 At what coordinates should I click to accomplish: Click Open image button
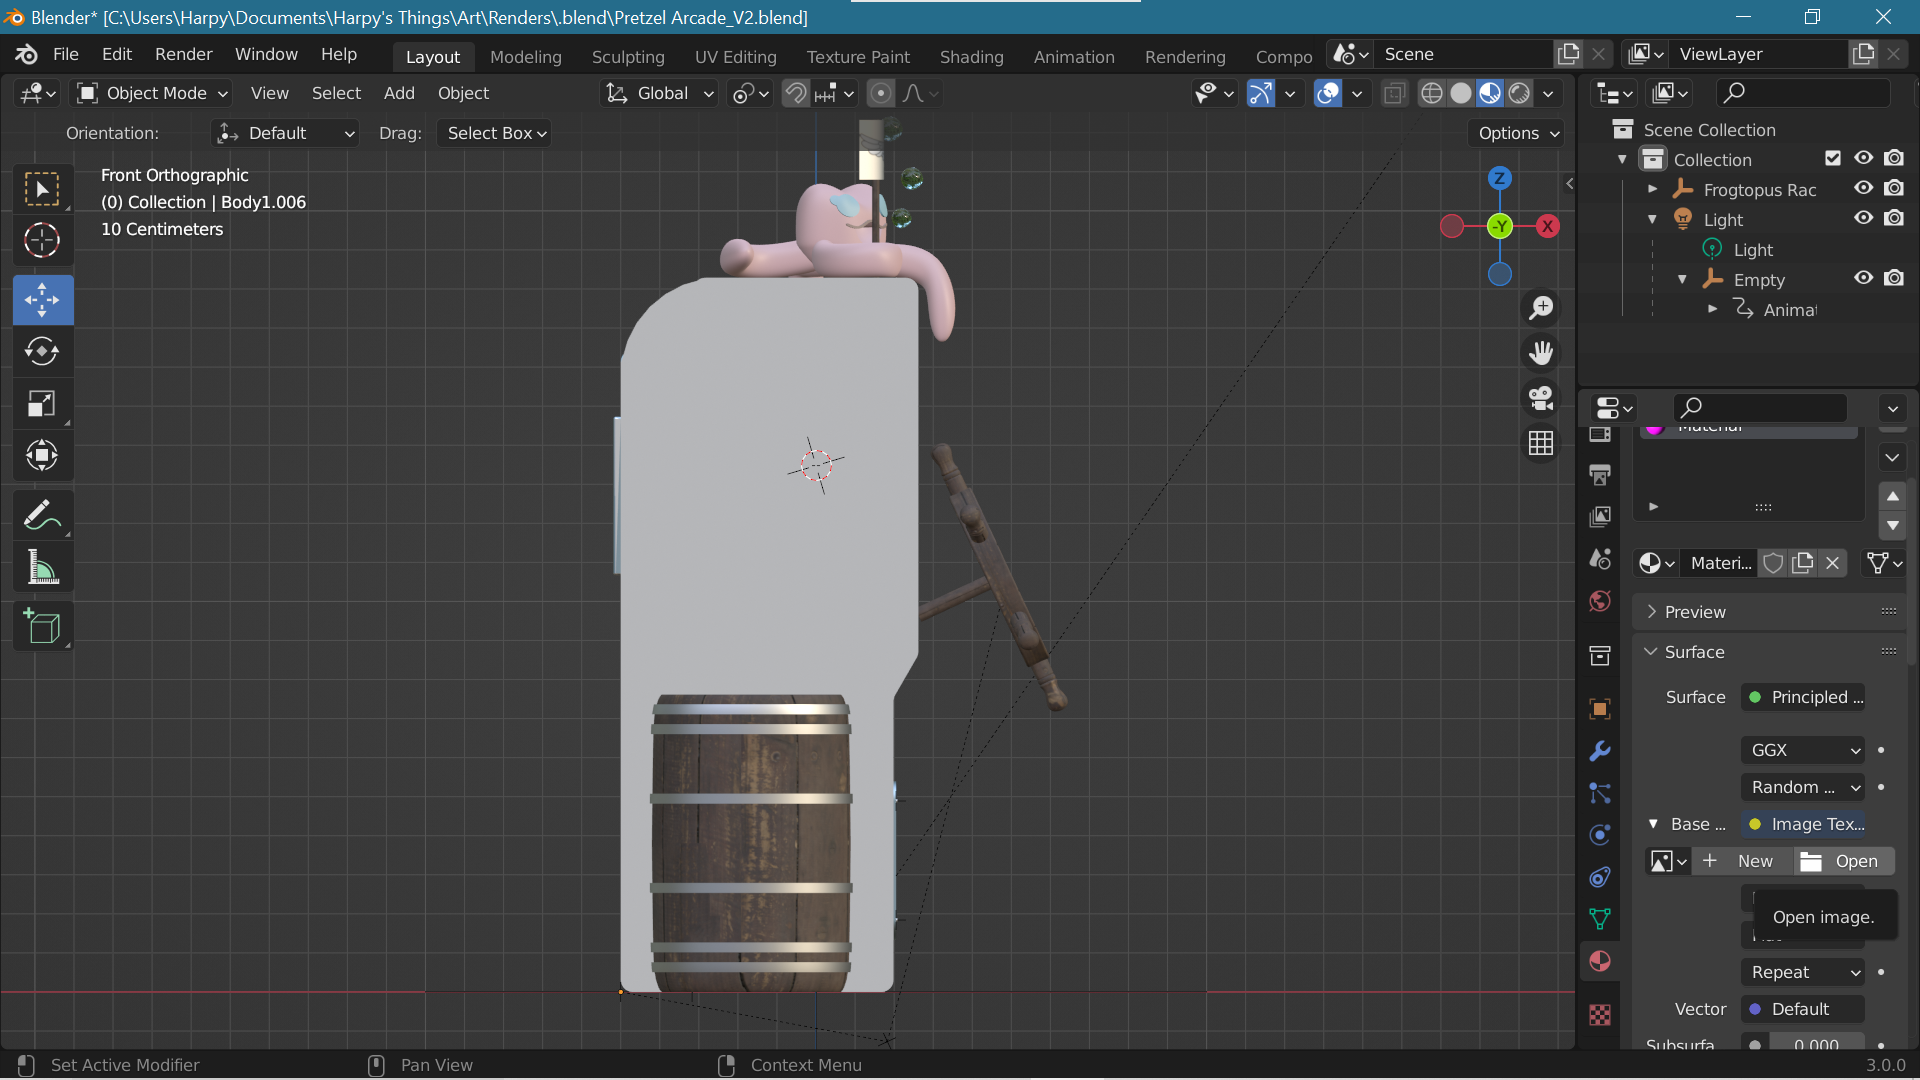[x=1843, y=861]
